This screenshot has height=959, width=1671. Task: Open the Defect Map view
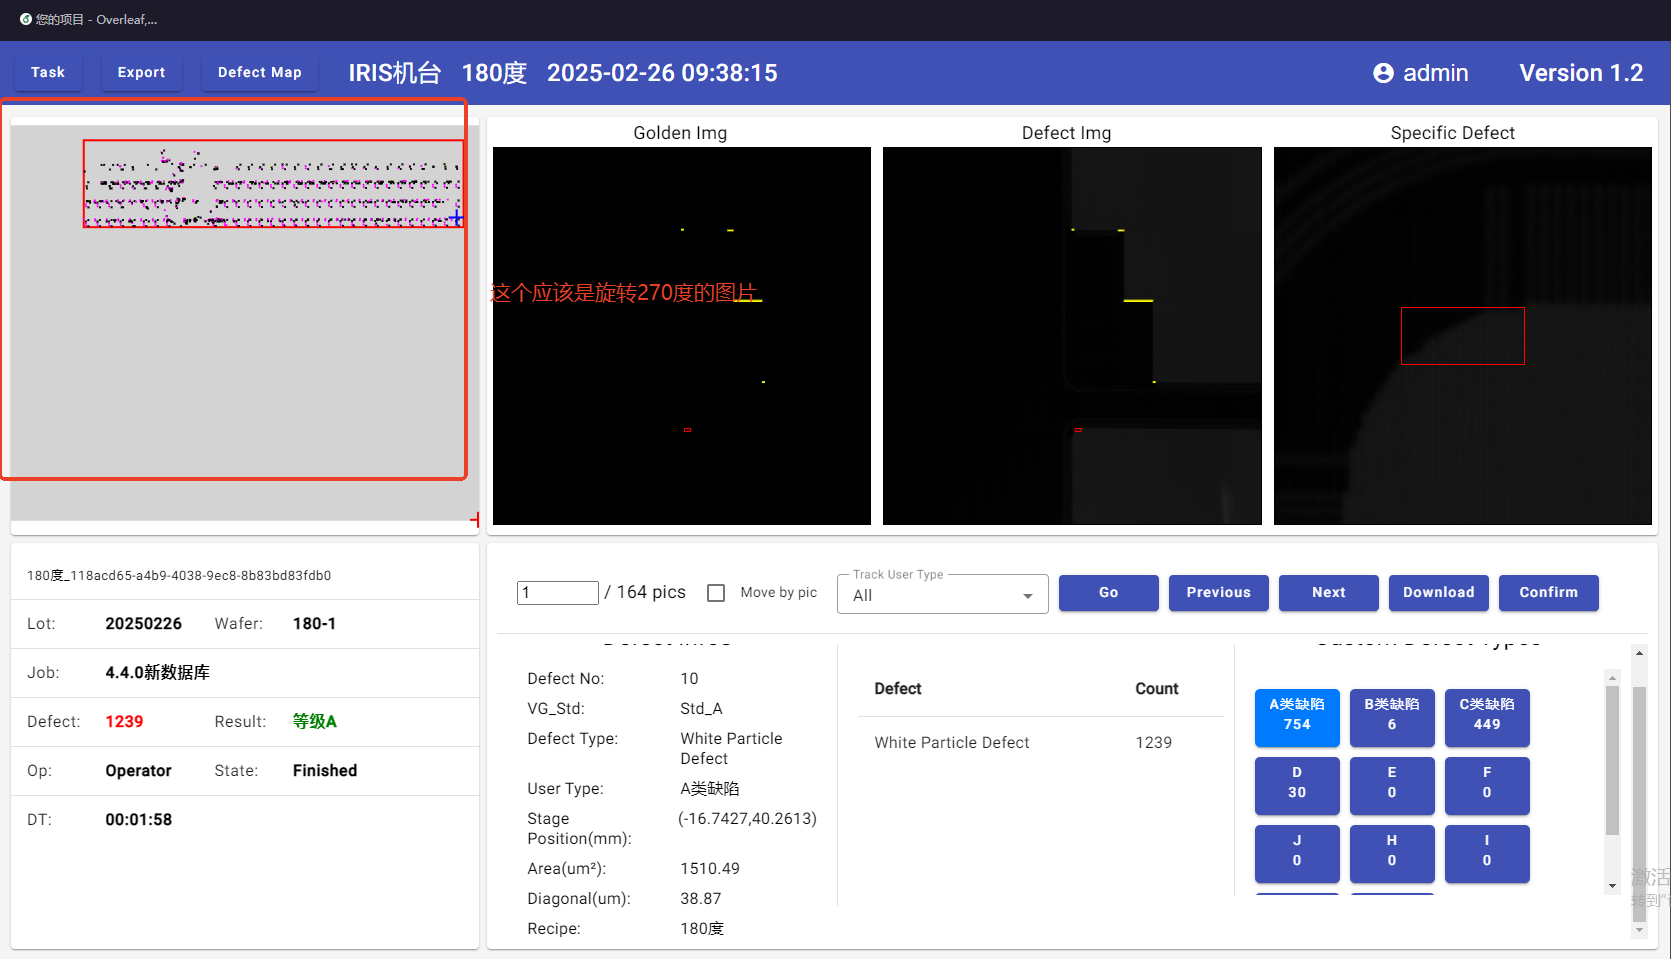coord(260,72)
